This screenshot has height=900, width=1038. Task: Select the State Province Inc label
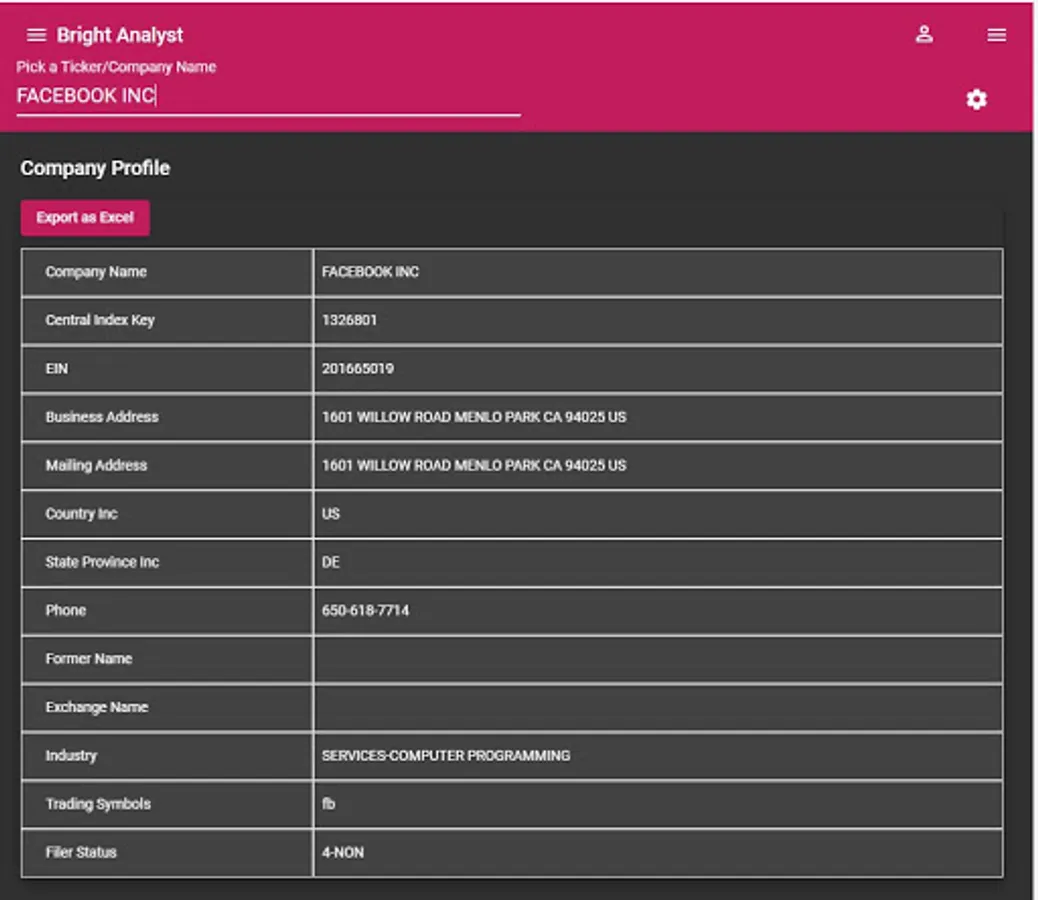pyautogui.click(x=102, y=562)
